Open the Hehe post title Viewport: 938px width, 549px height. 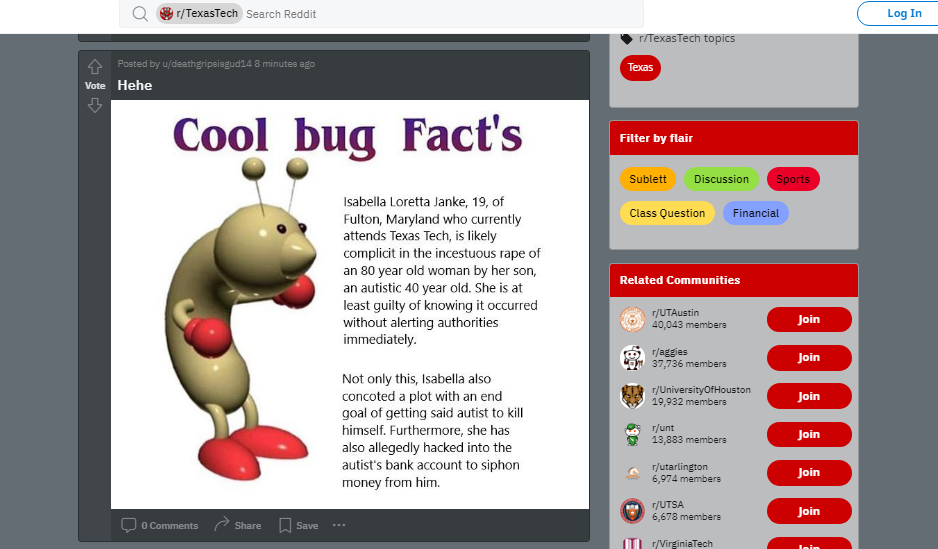(x=135, y=86)
